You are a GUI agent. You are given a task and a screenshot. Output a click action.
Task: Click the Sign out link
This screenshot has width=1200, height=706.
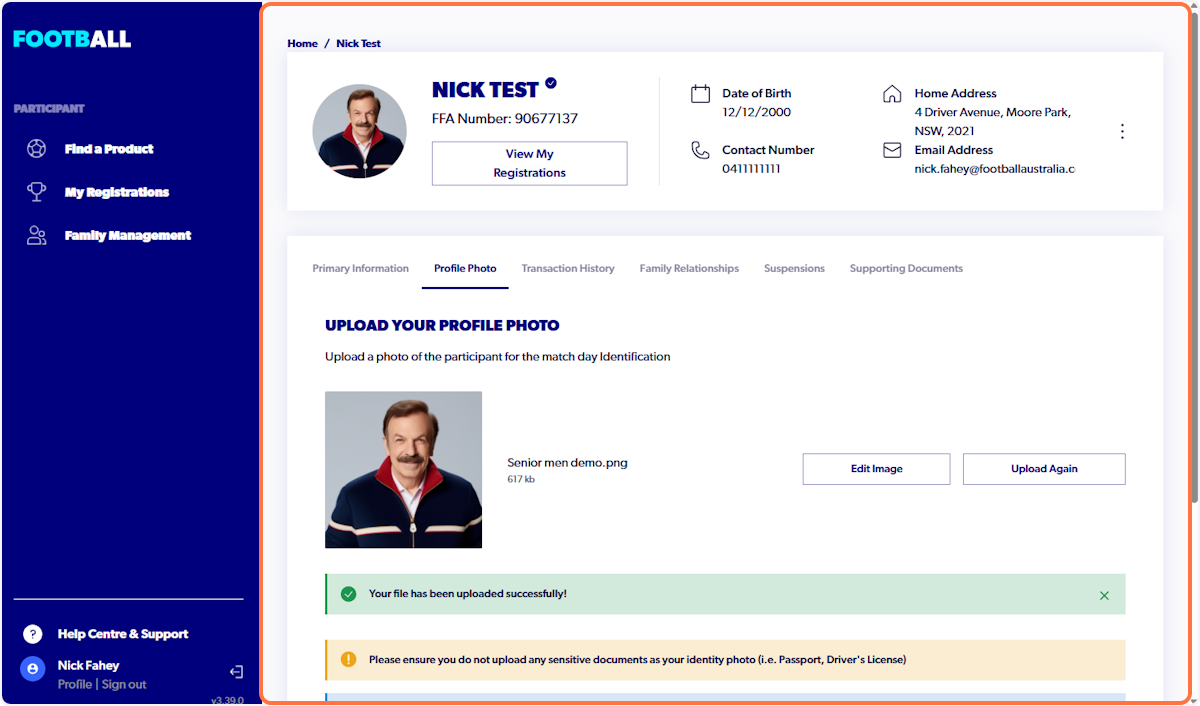(x=124, y=685)
